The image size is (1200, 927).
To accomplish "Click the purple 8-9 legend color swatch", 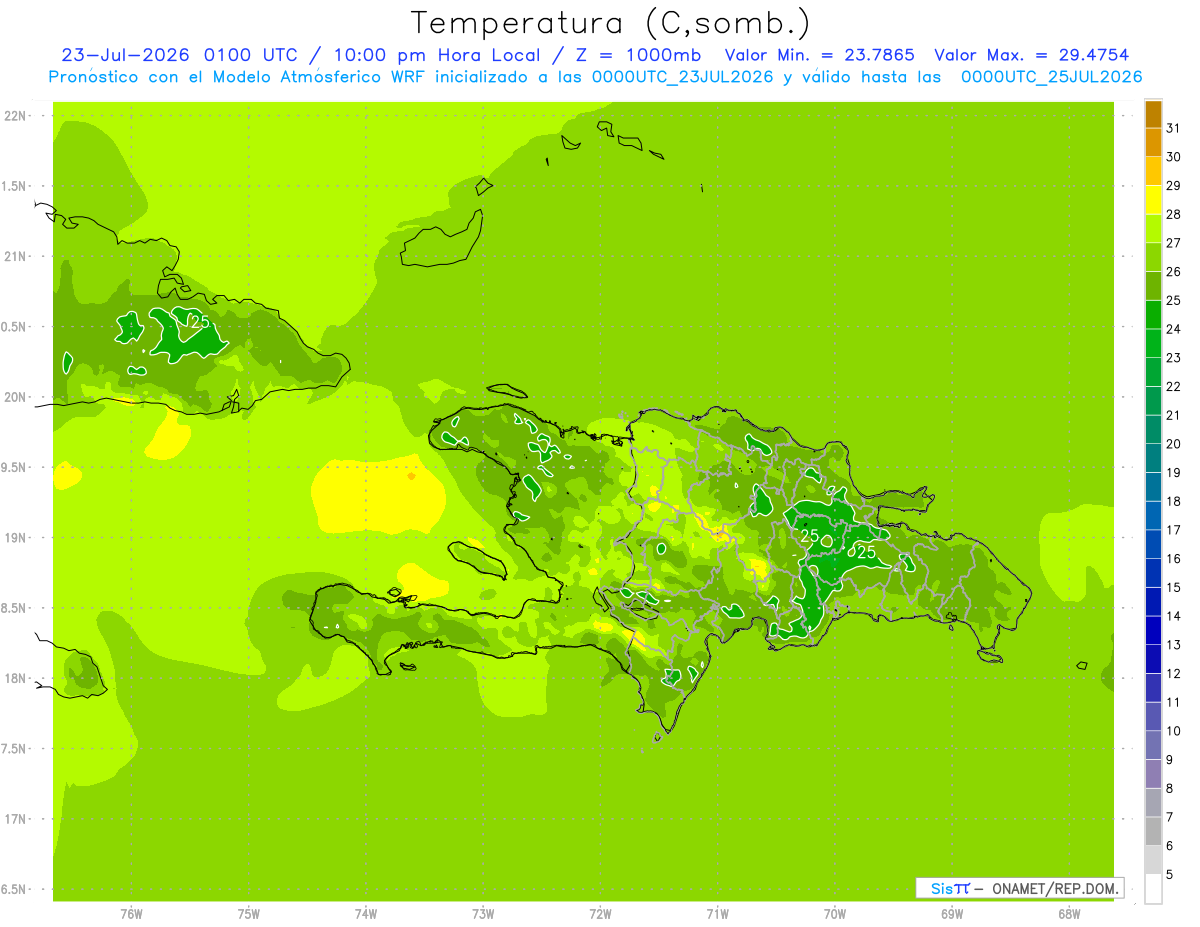I will 1153,774.
